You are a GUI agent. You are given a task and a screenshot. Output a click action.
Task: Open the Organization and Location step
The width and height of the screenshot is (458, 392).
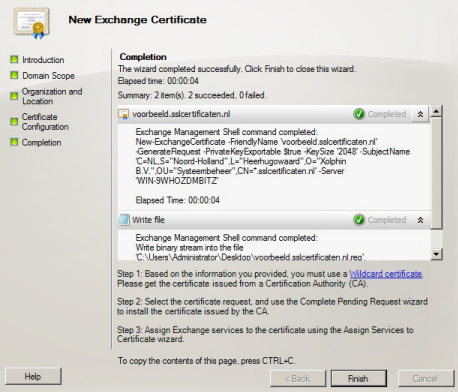click(x=52, y=96)
